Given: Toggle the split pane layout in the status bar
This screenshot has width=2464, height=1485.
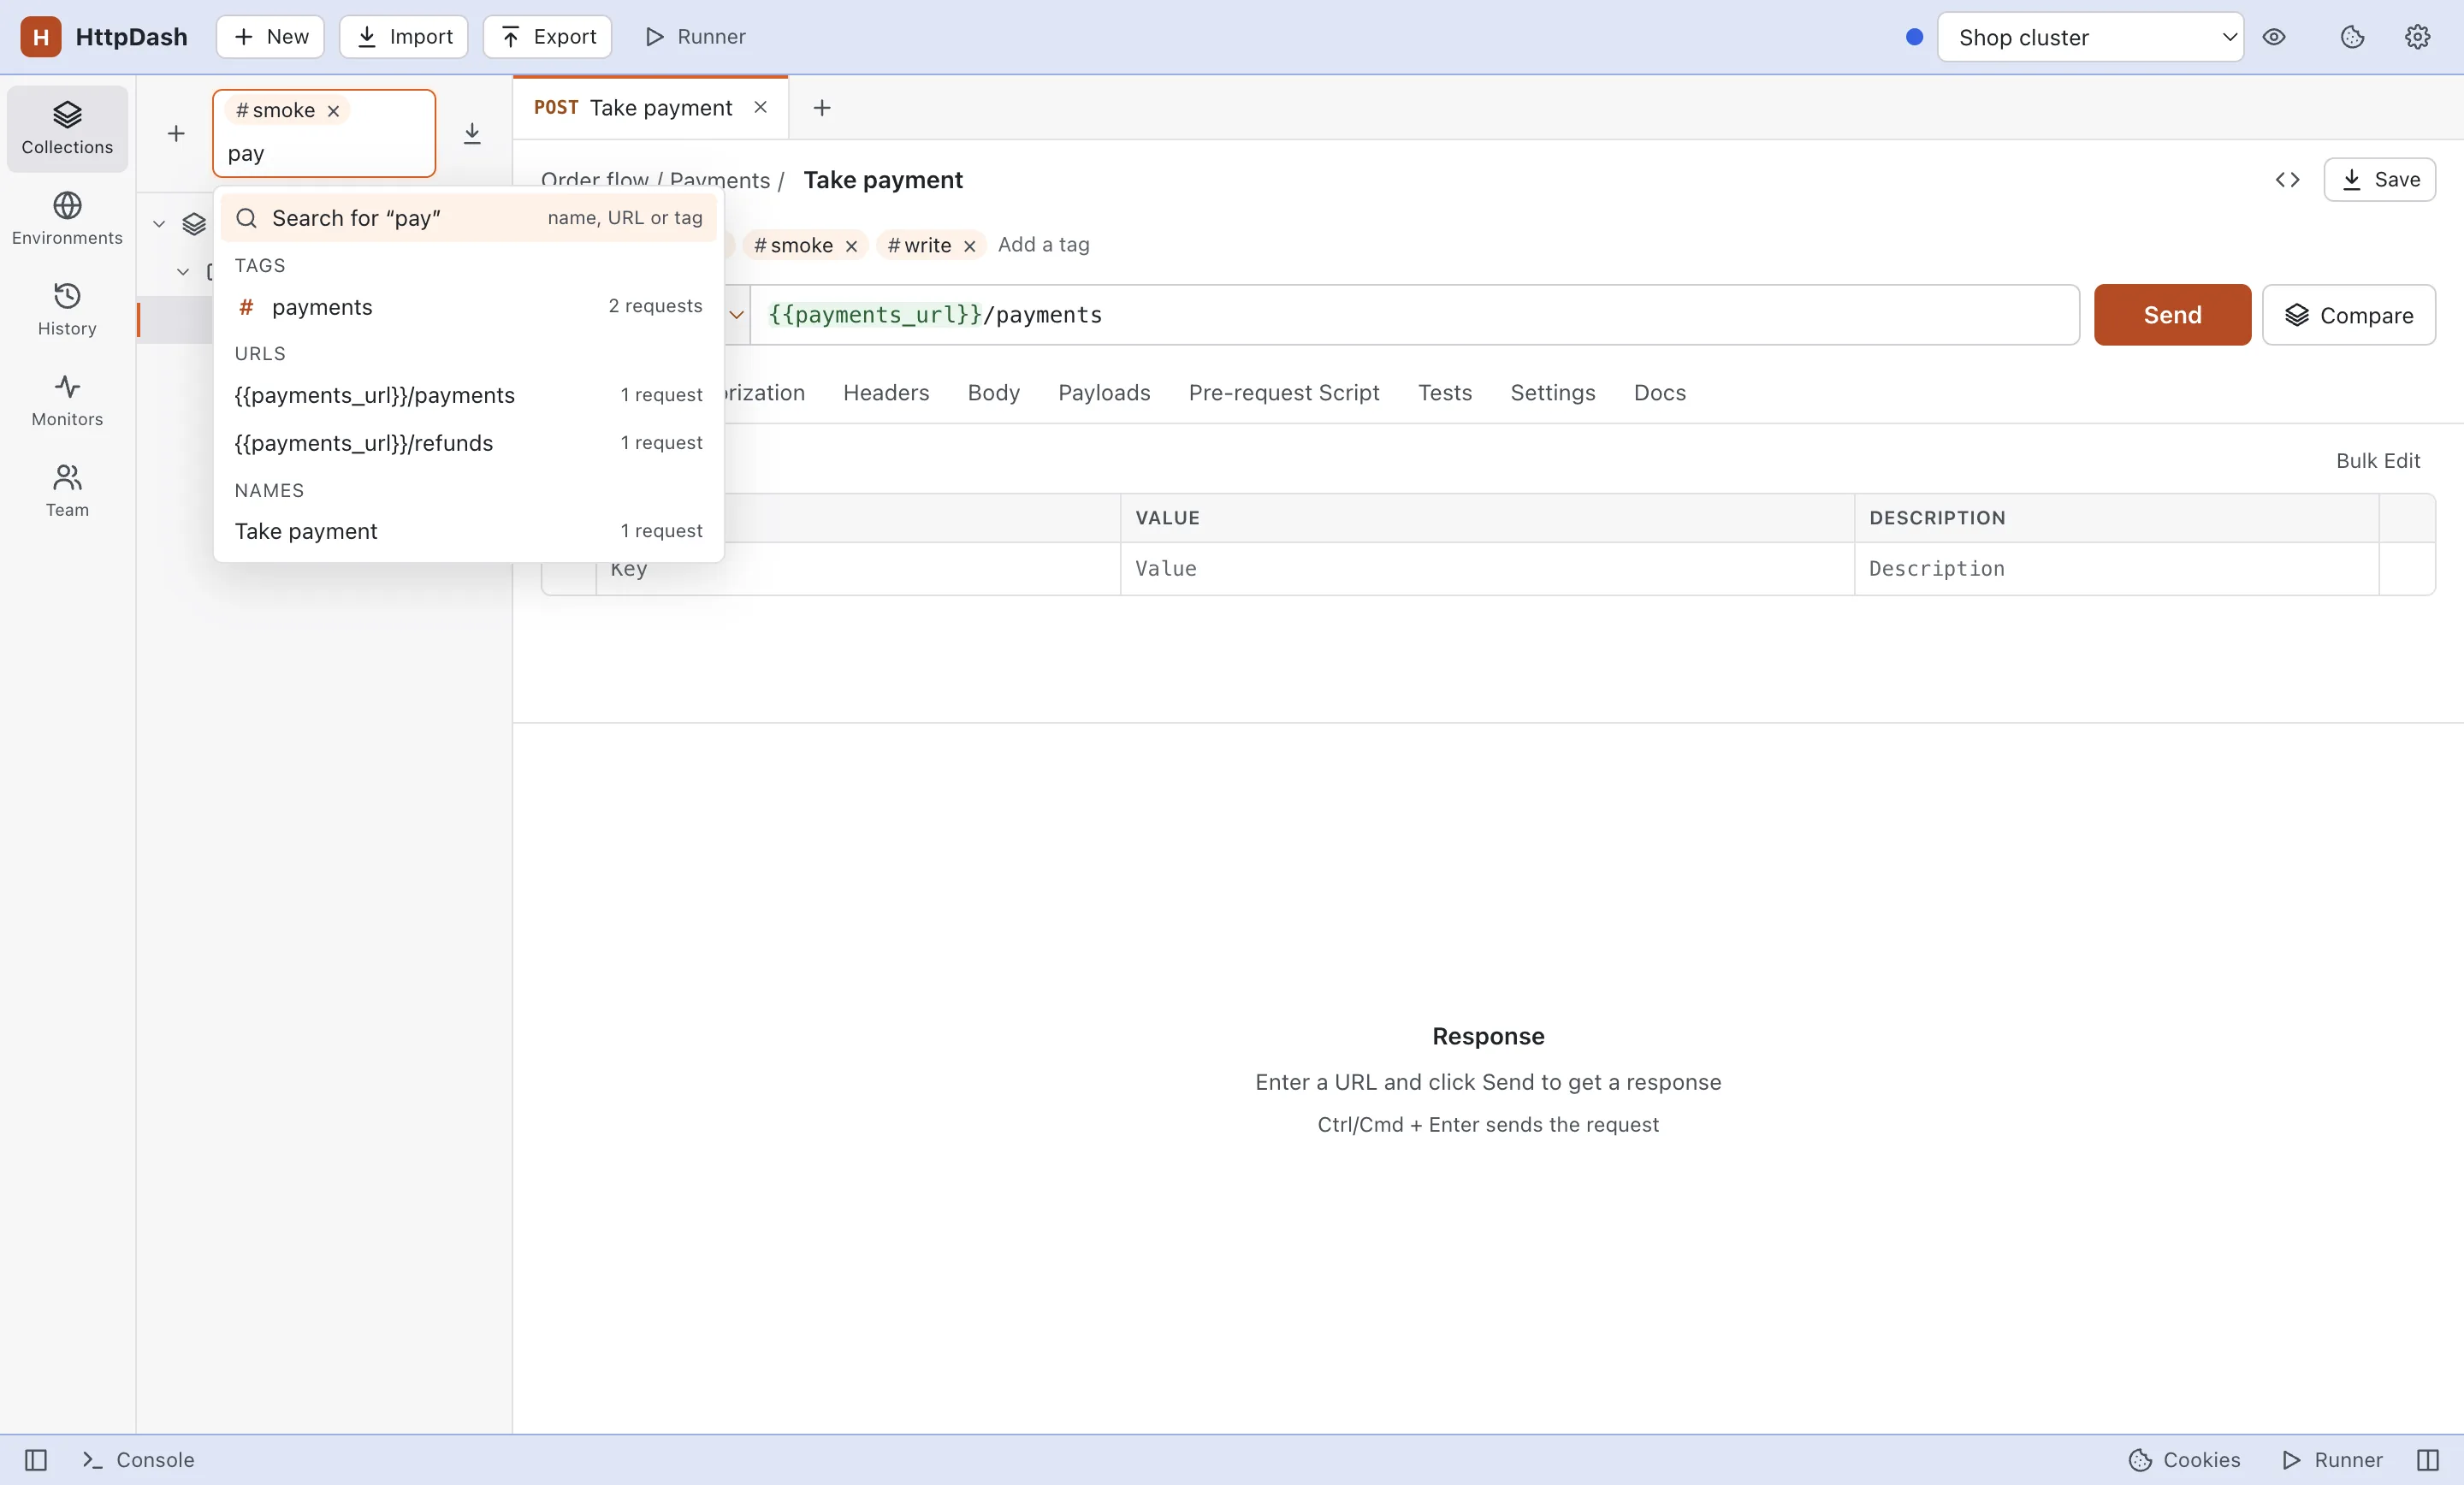Looking at the screenshot, I should (x=2427, y=1460).
